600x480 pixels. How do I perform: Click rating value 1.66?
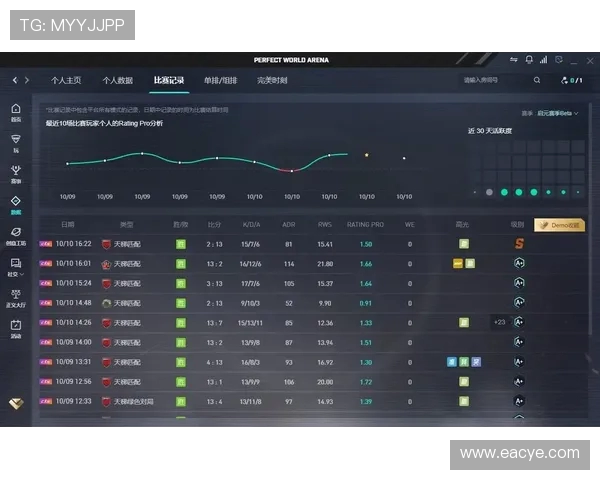tap(366, 264)
